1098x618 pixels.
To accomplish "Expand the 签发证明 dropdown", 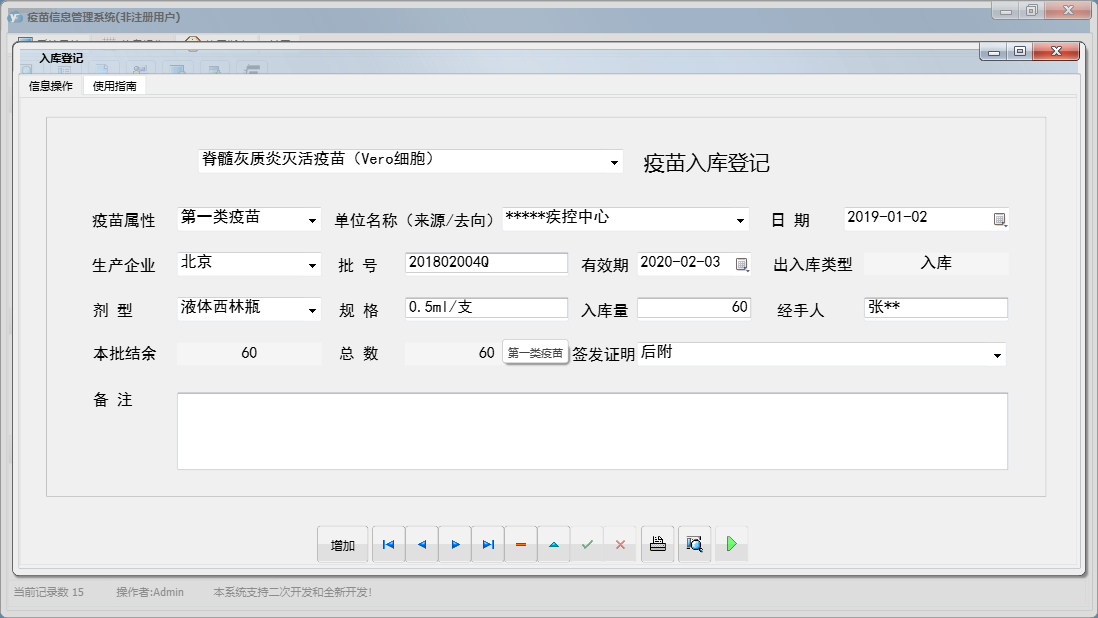I will [997, 353].
